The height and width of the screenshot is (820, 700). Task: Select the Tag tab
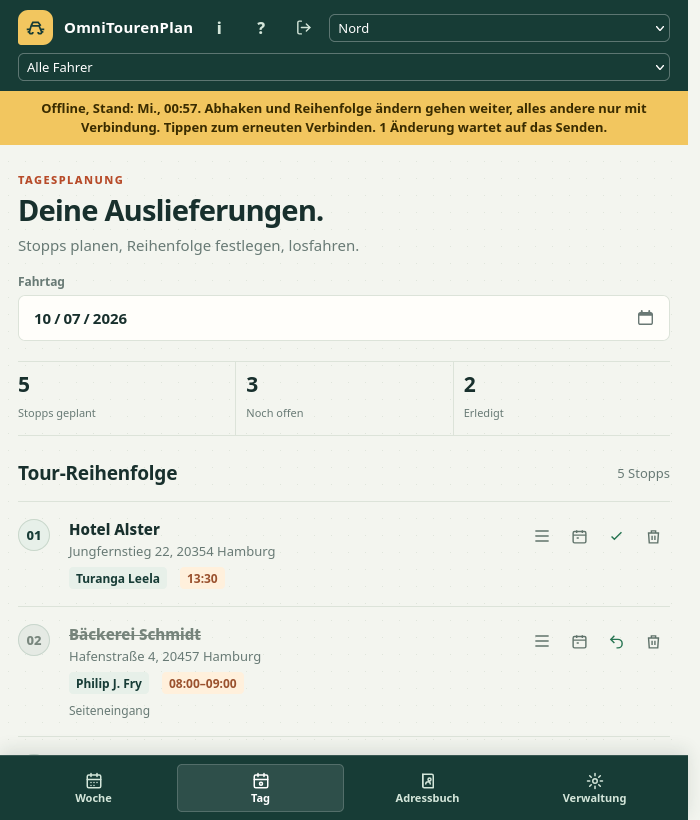click(x=260, y=788)
